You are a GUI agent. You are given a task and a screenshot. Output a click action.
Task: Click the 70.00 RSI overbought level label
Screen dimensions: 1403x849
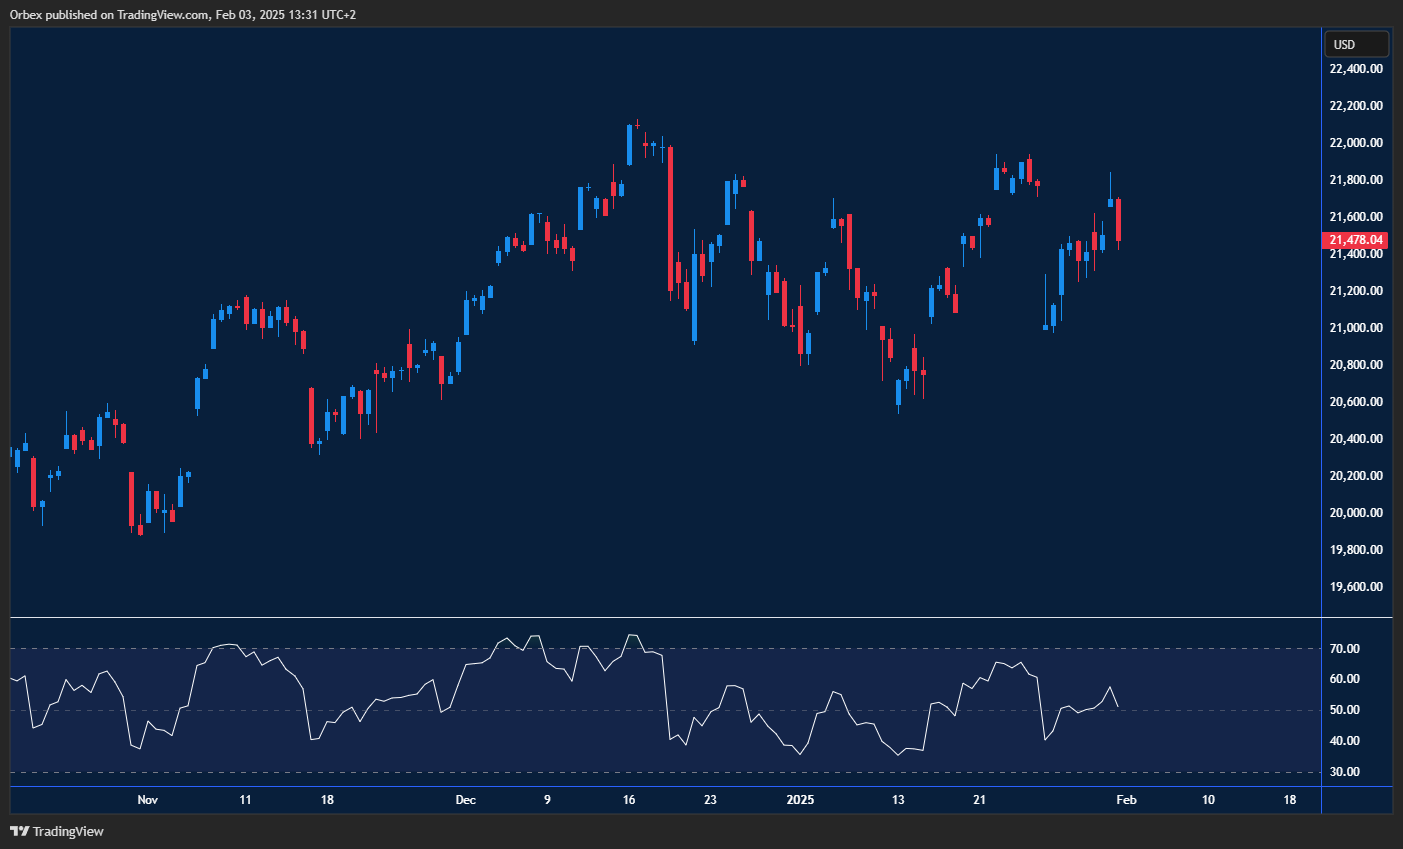click(1345, 649)
